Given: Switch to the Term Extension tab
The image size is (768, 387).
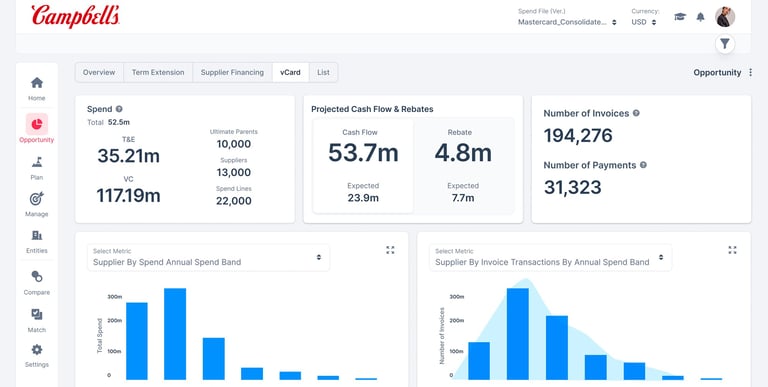Looking at the screenshot, I should 158,73.
